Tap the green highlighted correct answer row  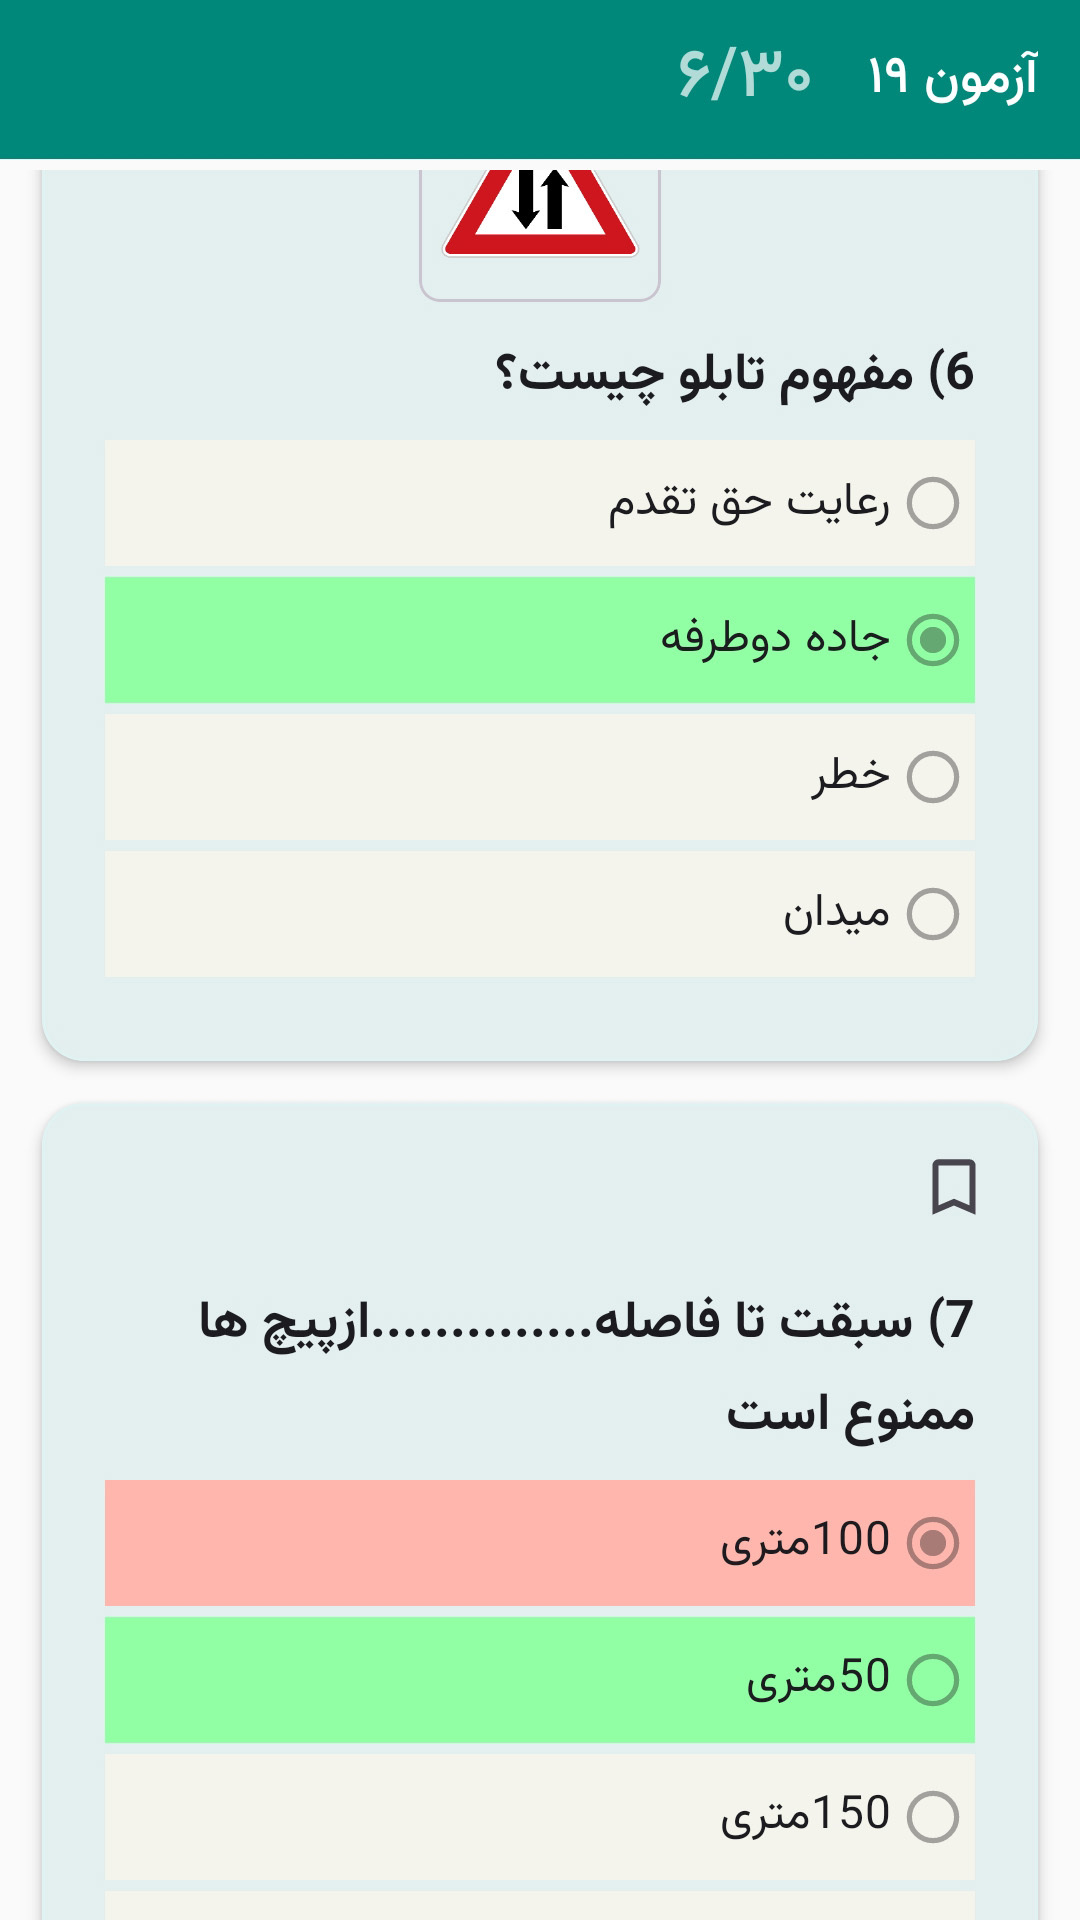[540, 642]
